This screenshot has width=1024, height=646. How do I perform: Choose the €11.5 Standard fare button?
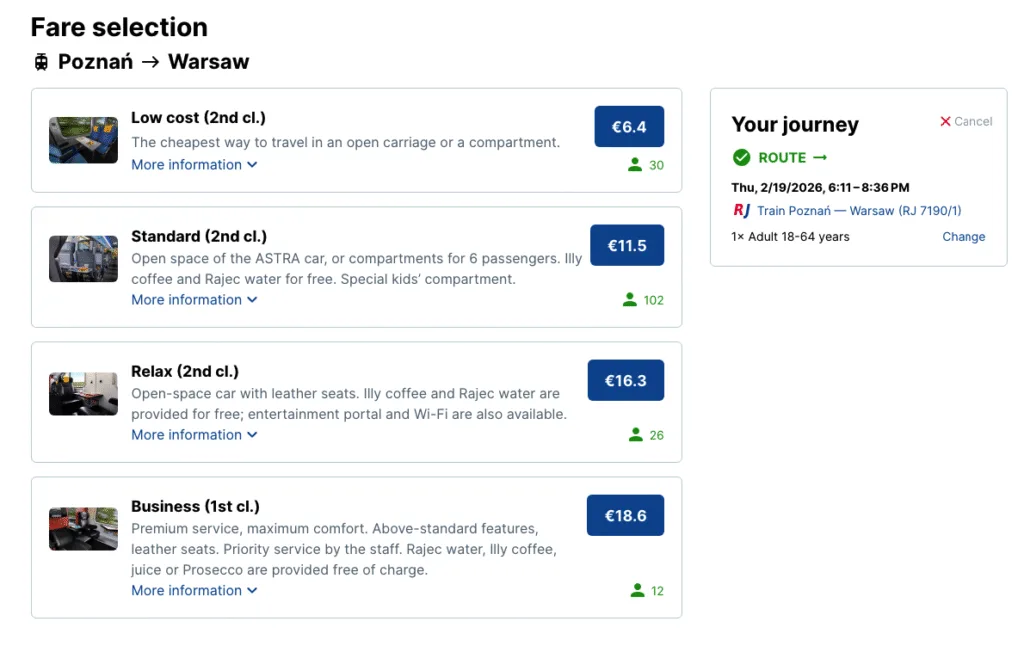pyautogui.click(x=627, y=245)
